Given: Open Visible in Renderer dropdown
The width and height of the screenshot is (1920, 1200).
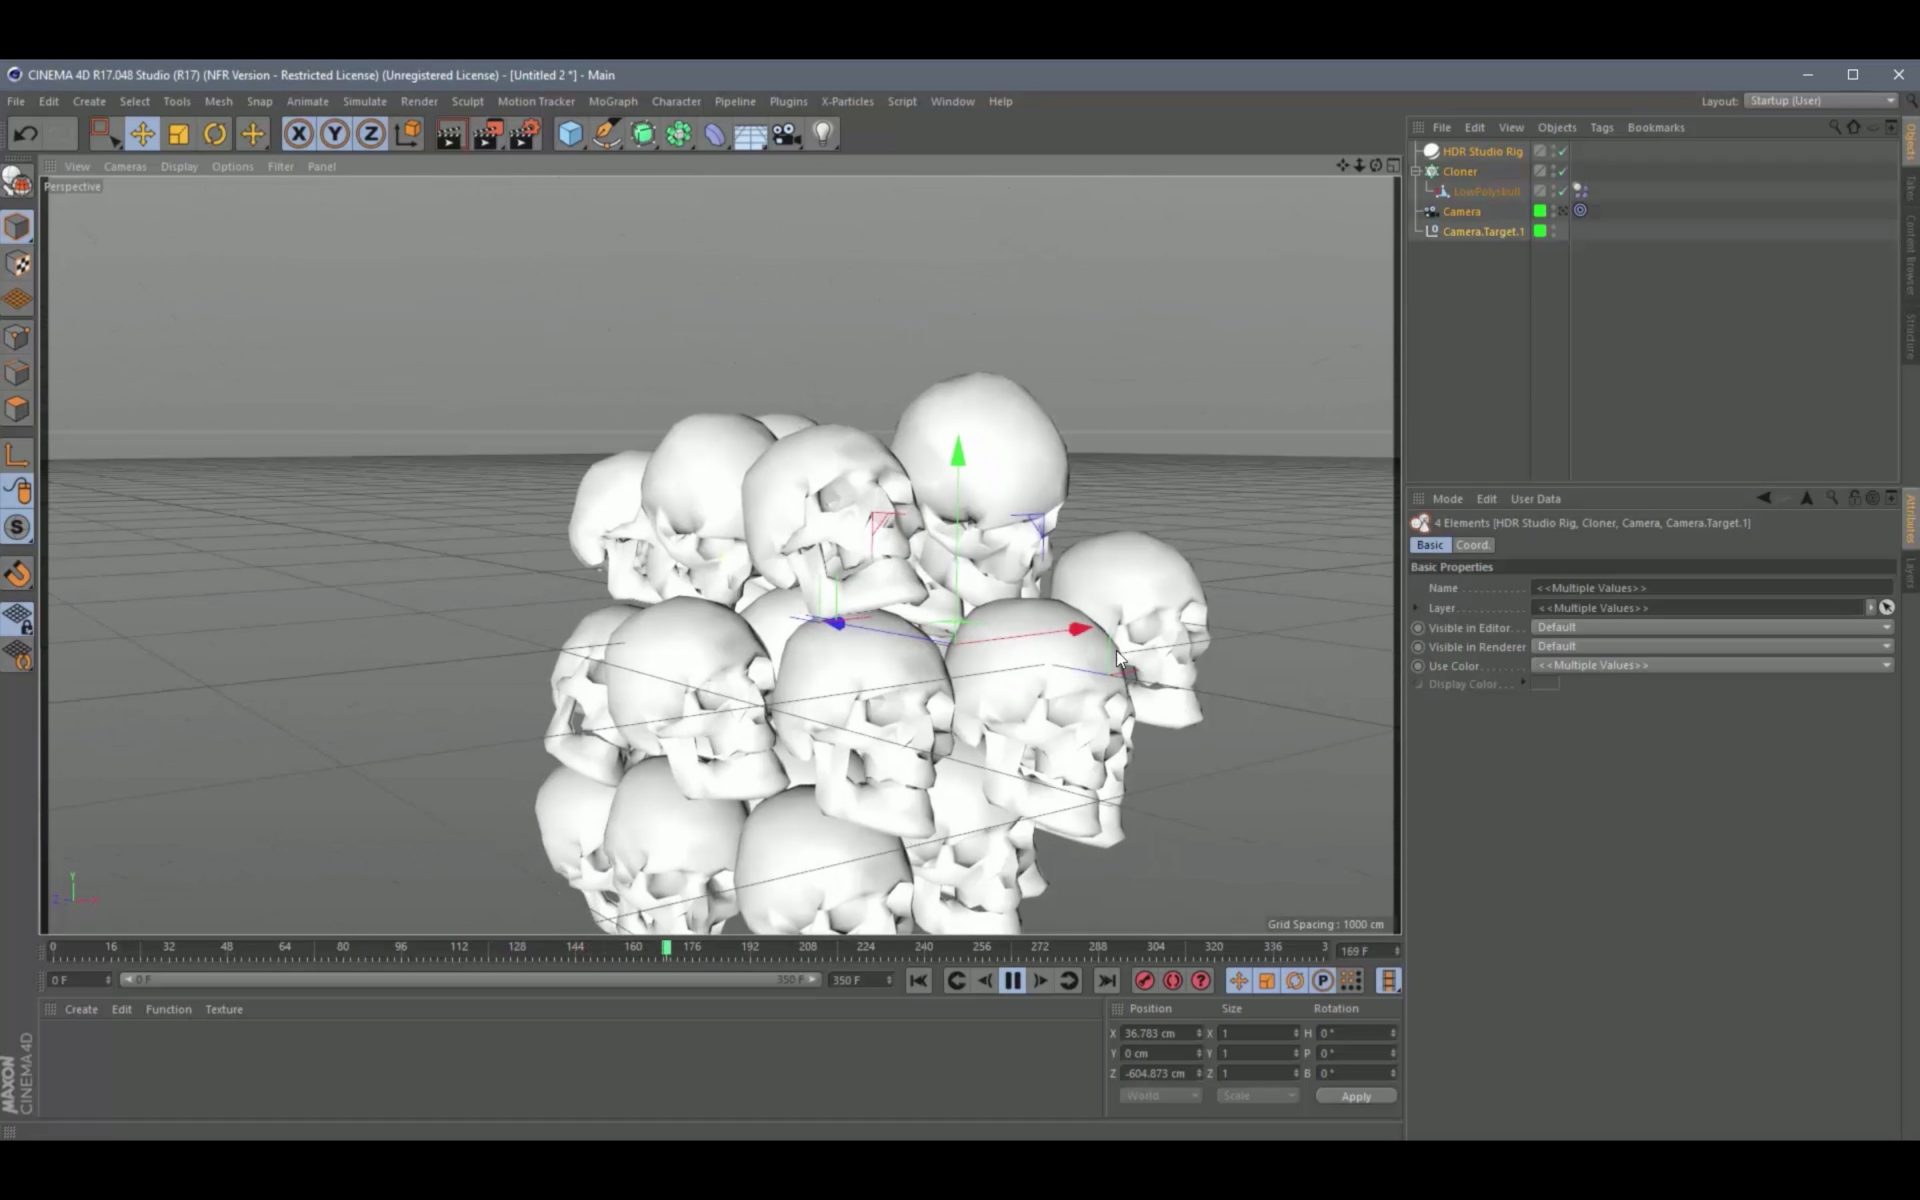Looking at the screenshot, I should [1712, 646].
